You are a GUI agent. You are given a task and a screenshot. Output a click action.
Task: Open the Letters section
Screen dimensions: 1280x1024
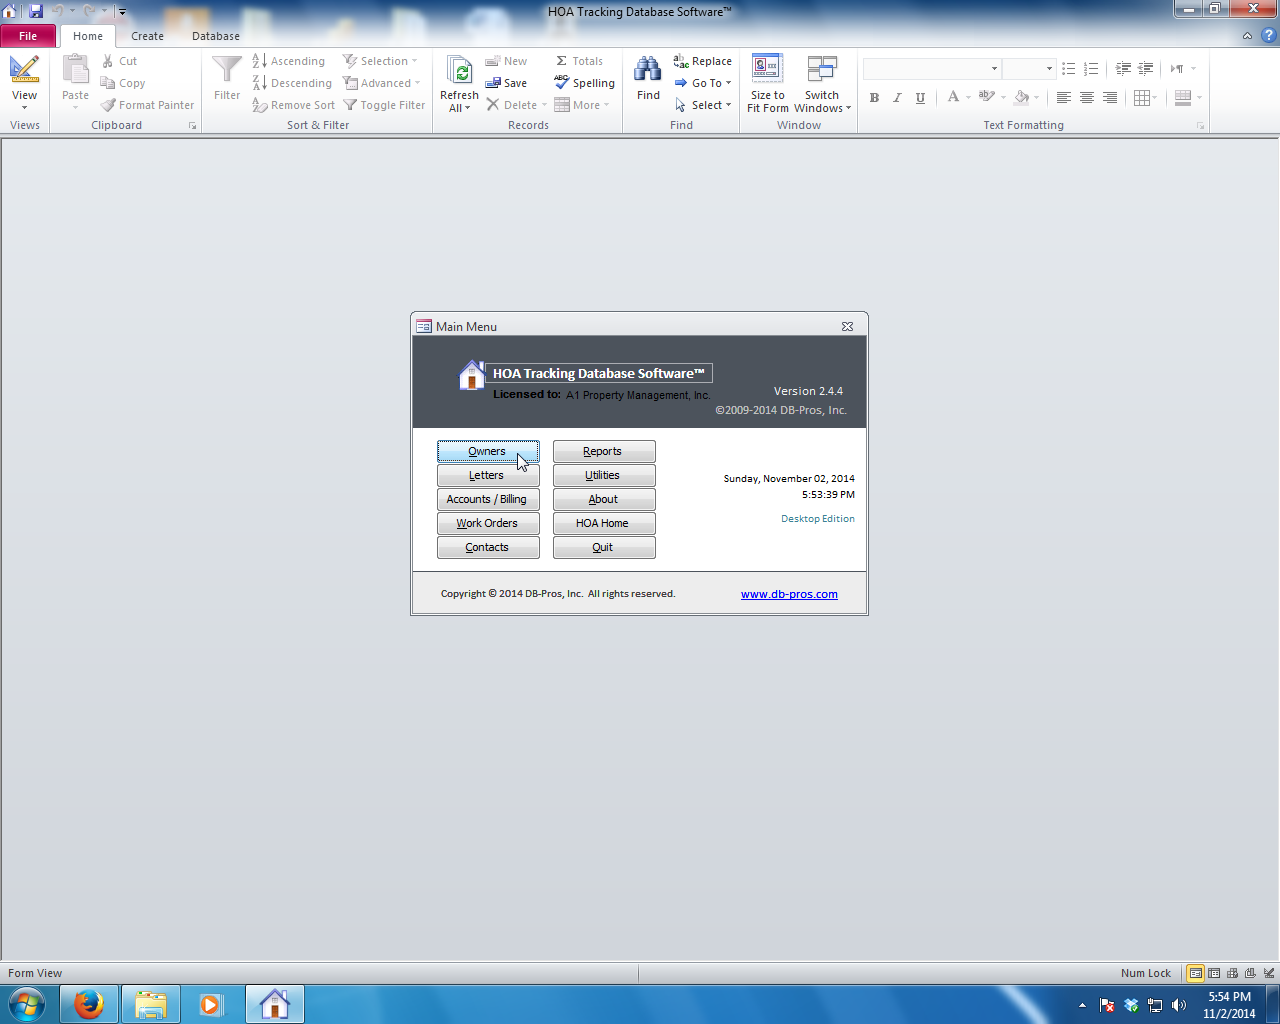488,475
